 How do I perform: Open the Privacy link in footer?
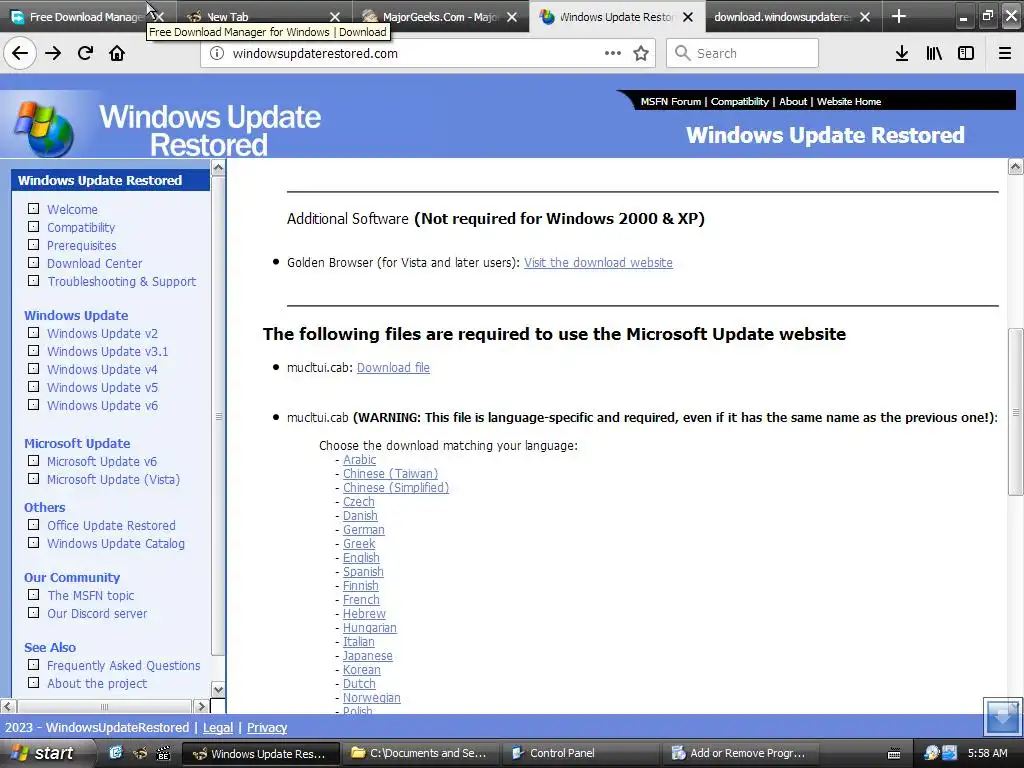click(x=267, y=728)
